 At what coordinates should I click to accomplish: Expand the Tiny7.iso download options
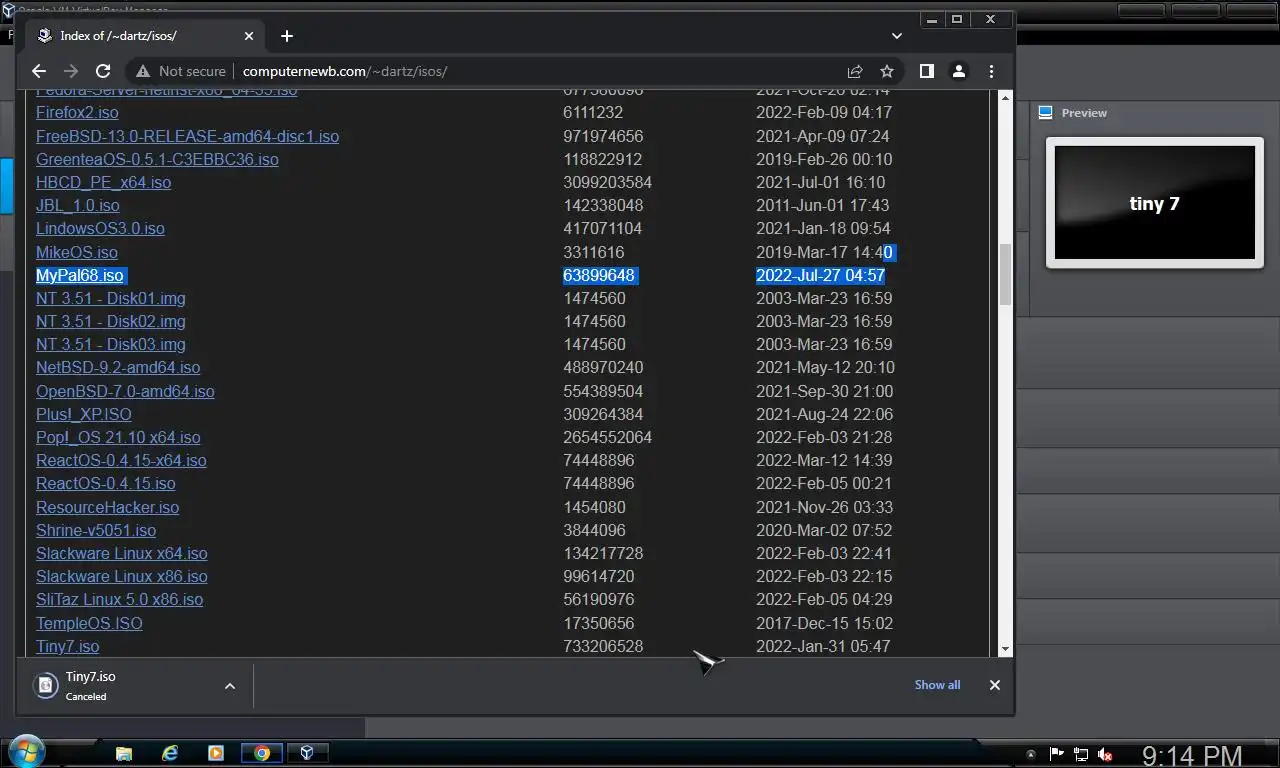[230, 686]
